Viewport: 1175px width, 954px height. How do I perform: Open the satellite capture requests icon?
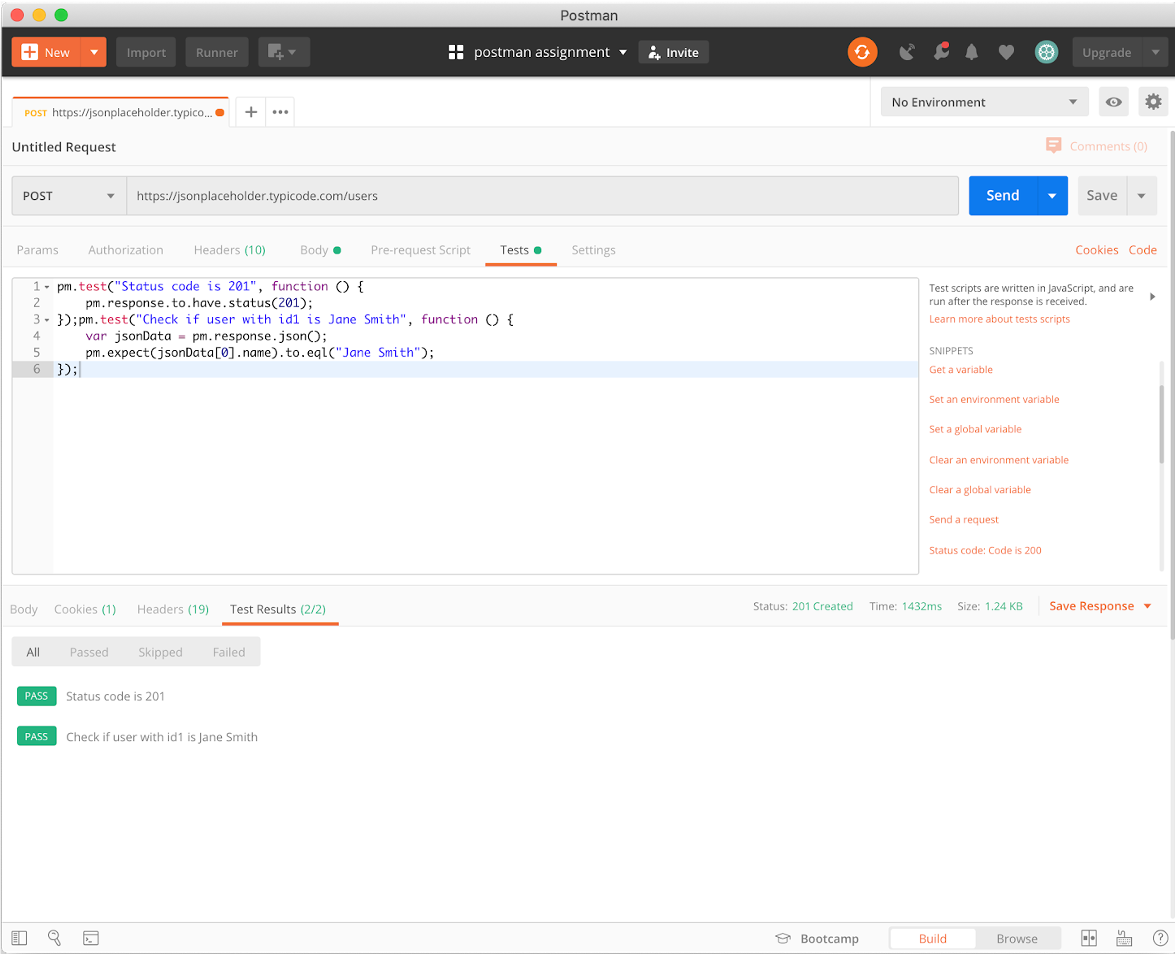907,52
